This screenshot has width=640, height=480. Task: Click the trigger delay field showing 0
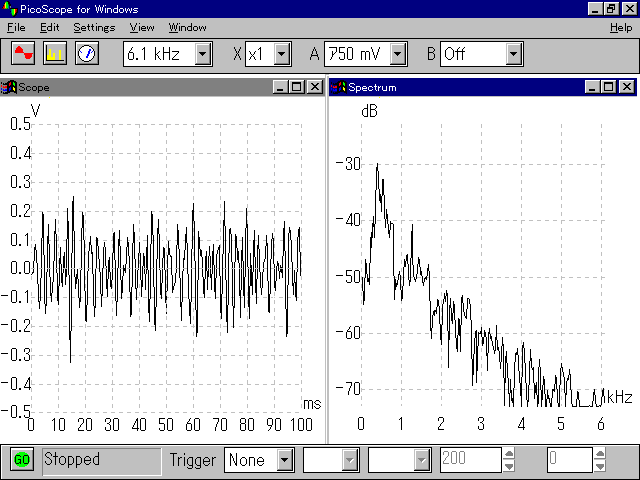[569, 460]
